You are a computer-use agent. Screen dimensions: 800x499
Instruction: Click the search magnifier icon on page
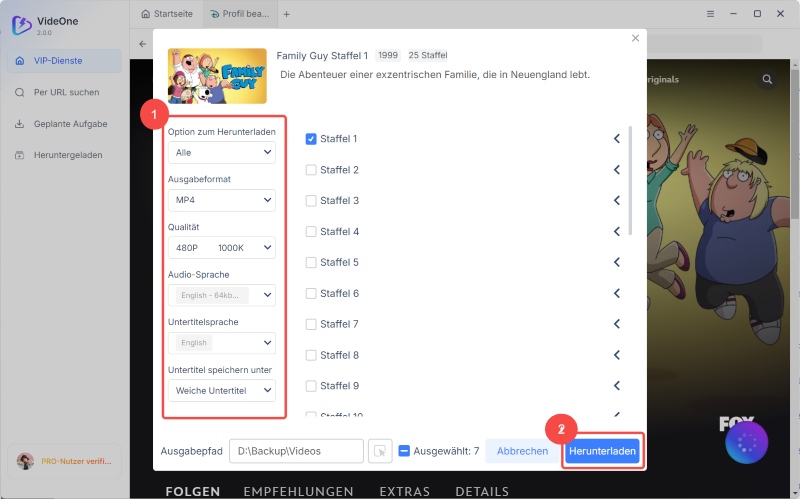(767, 79)
